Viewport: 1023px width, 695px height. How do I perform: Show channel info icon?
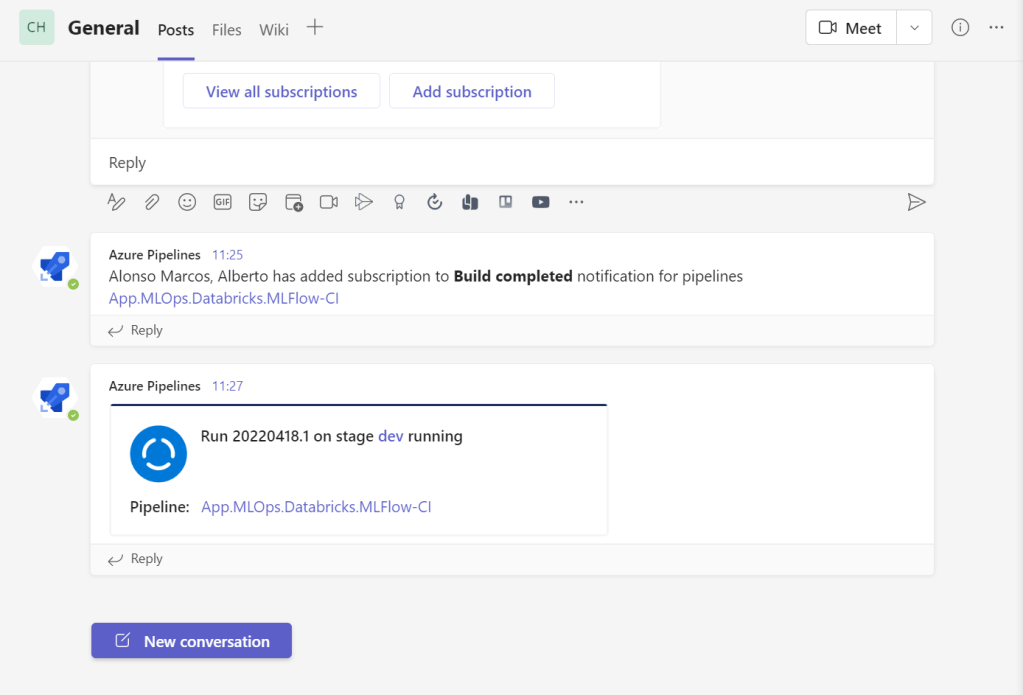point(960,28)
